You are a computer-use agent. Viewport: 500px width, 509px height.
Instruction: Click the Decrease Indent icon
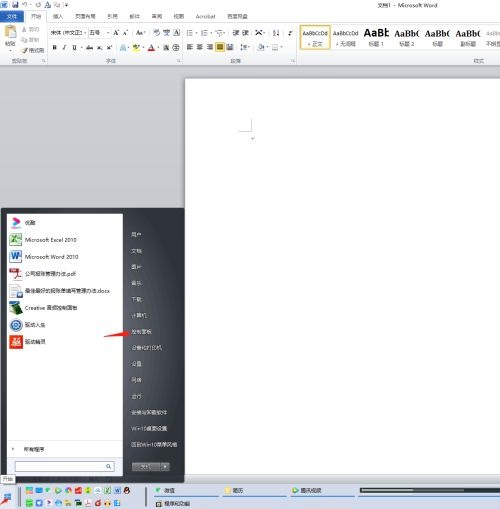[236, 33]
